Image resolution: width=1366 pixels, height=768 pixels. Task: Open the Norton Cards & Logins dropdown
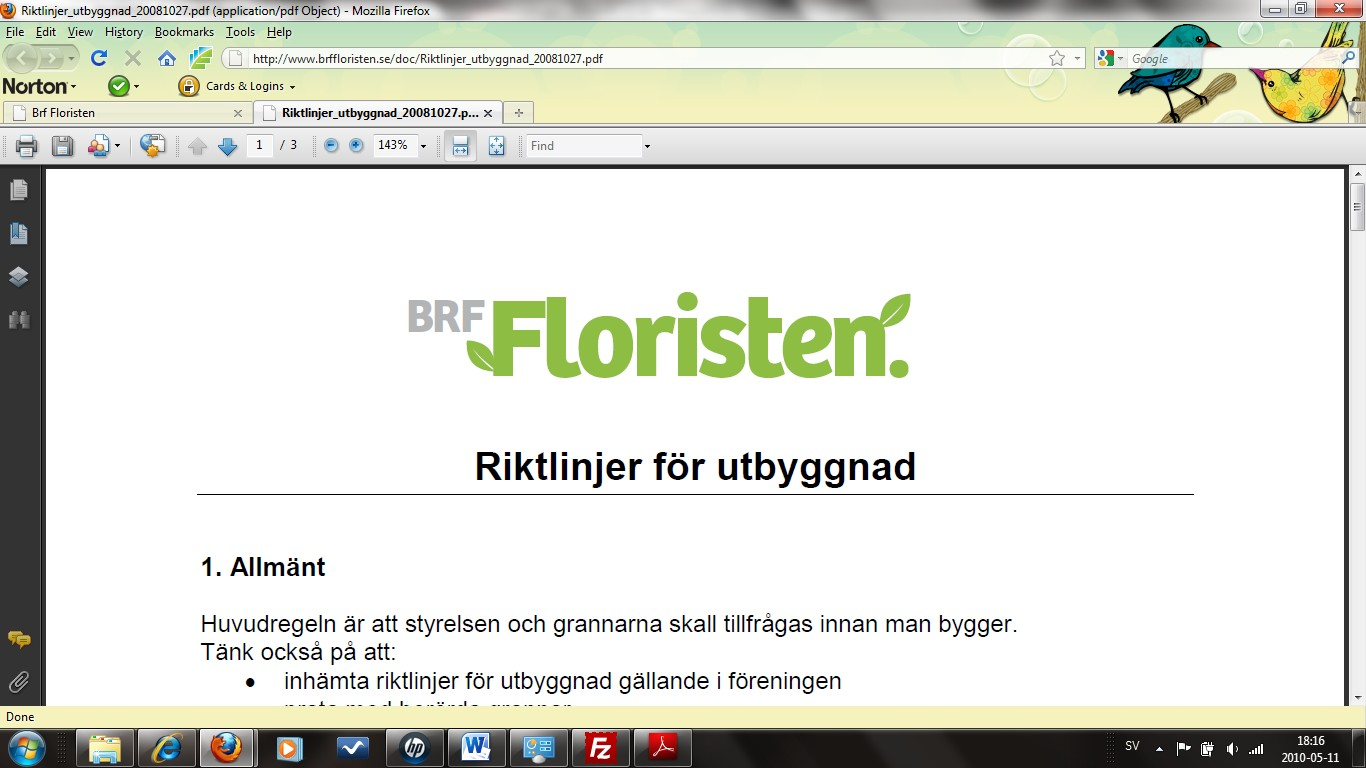click(237, 86)
